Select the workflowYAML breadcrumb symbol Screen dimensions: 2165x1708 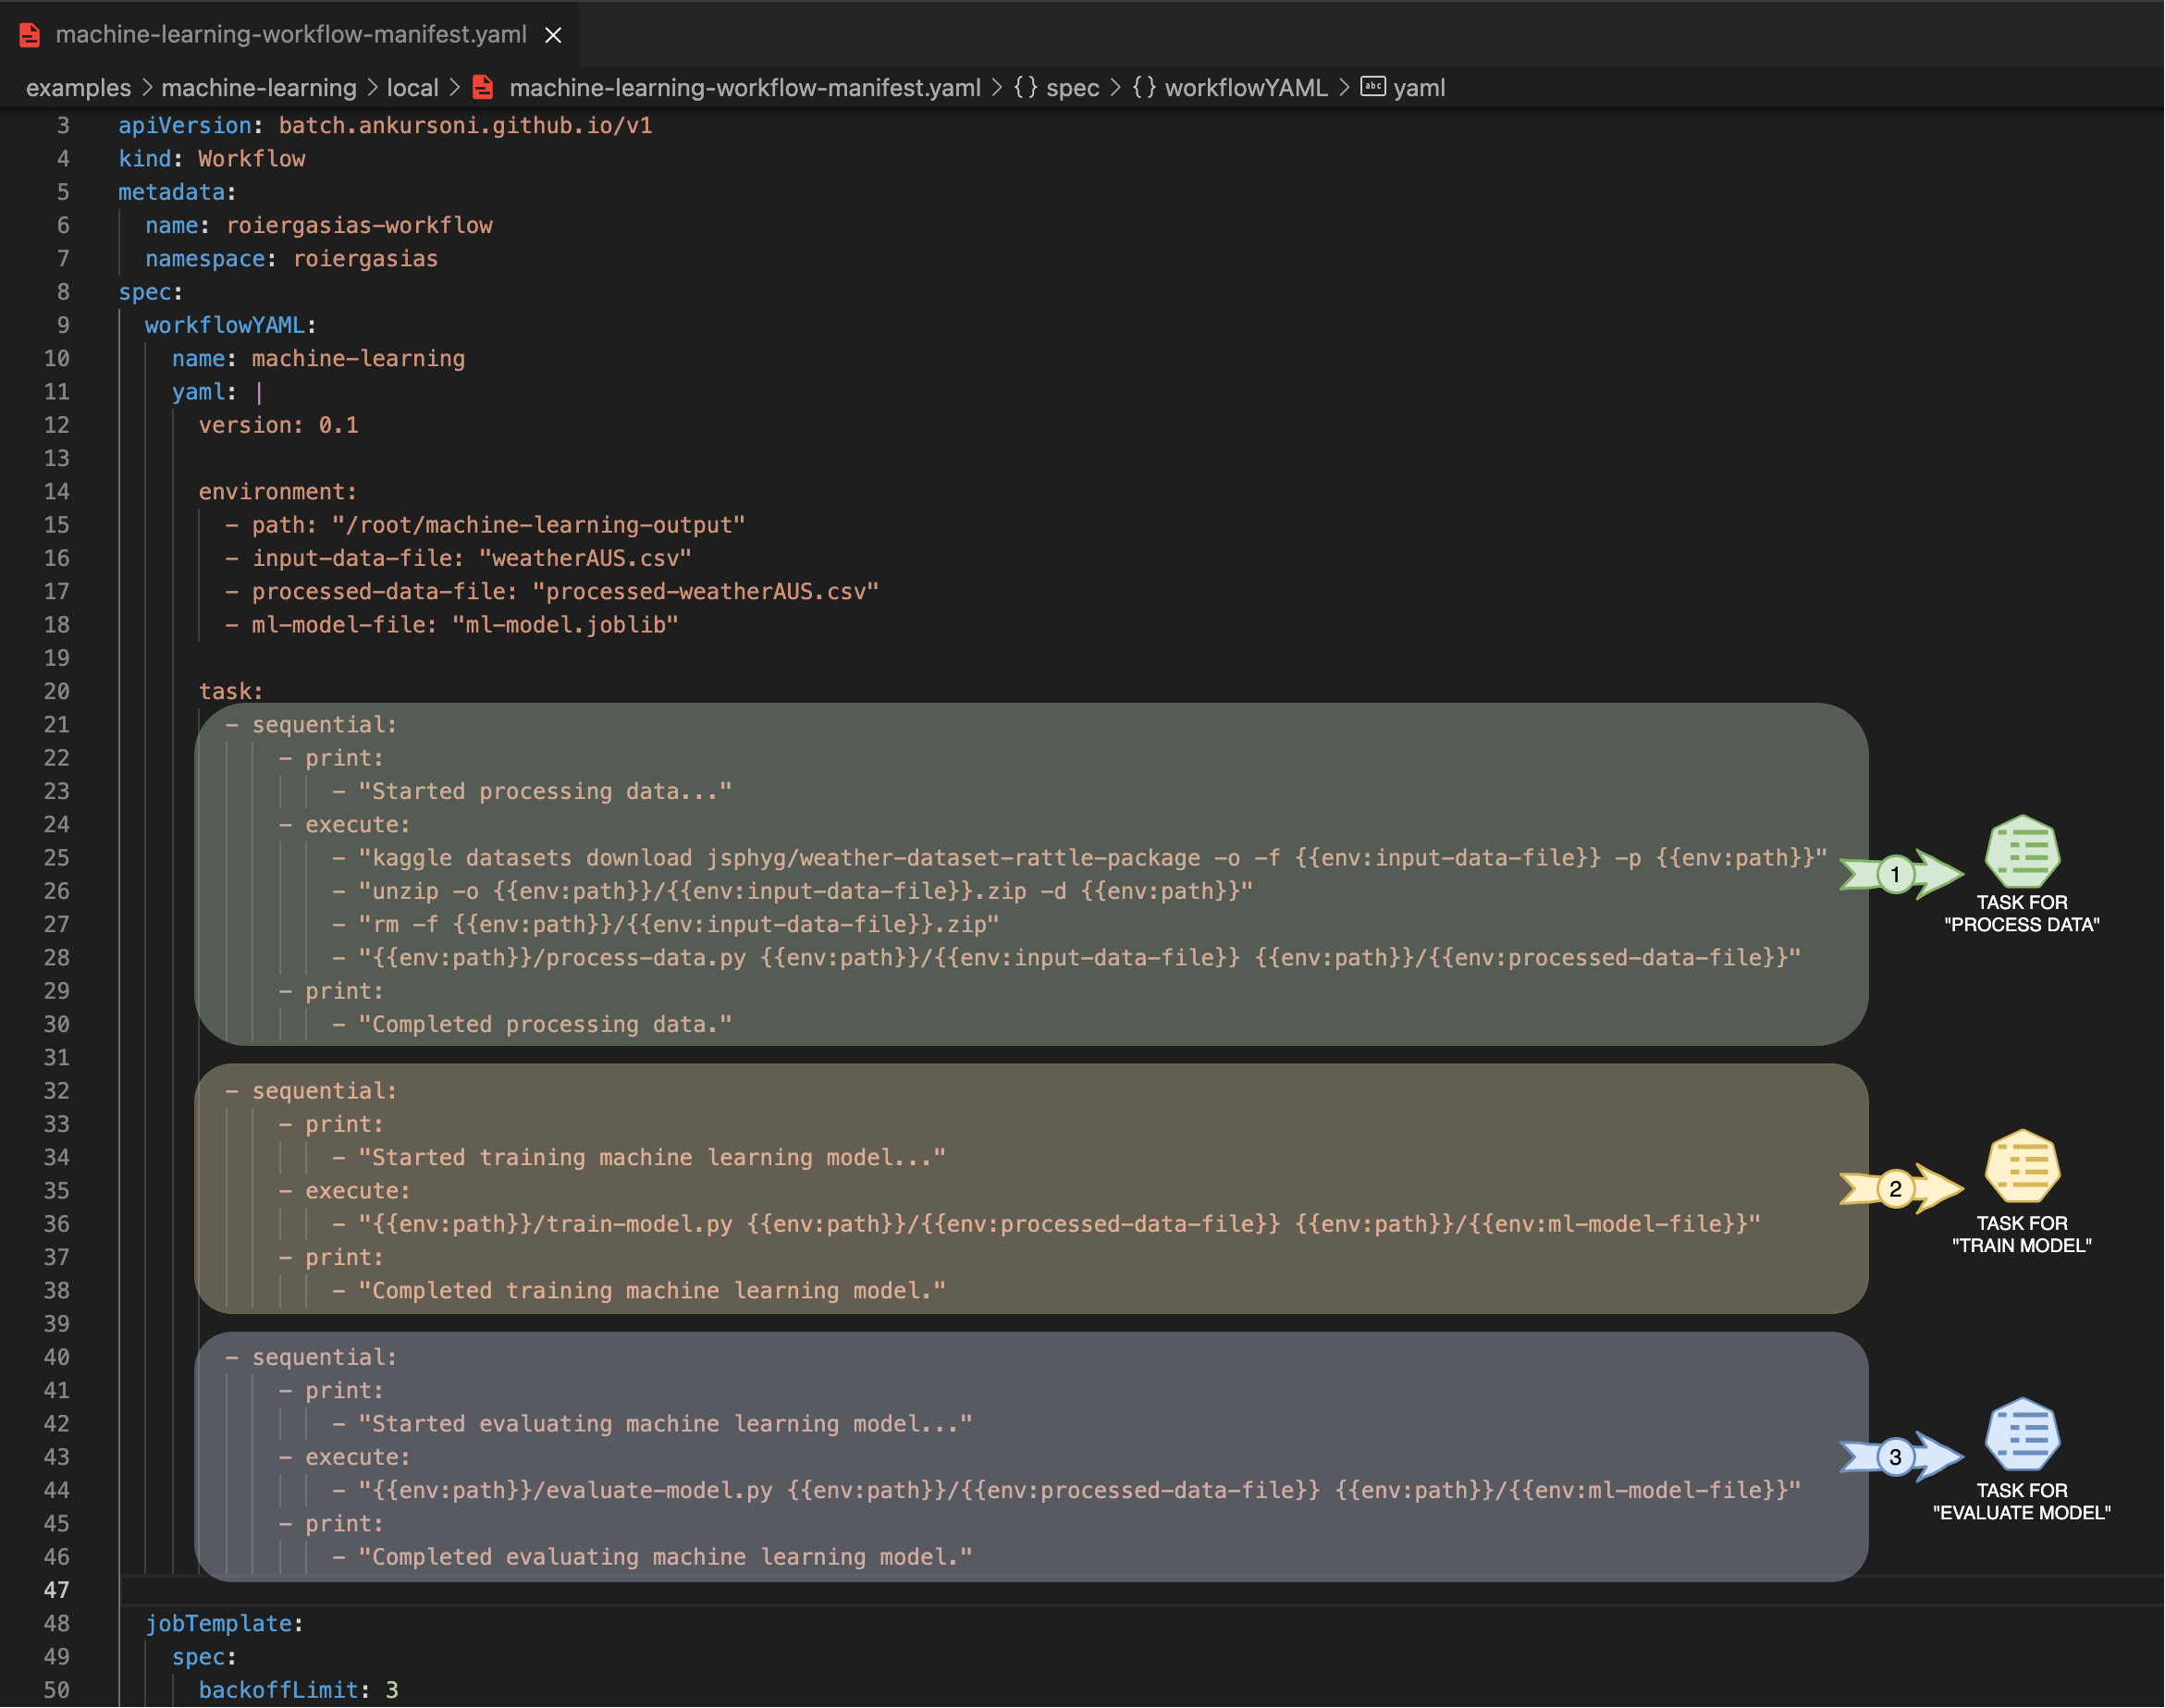click(1245, 88)
